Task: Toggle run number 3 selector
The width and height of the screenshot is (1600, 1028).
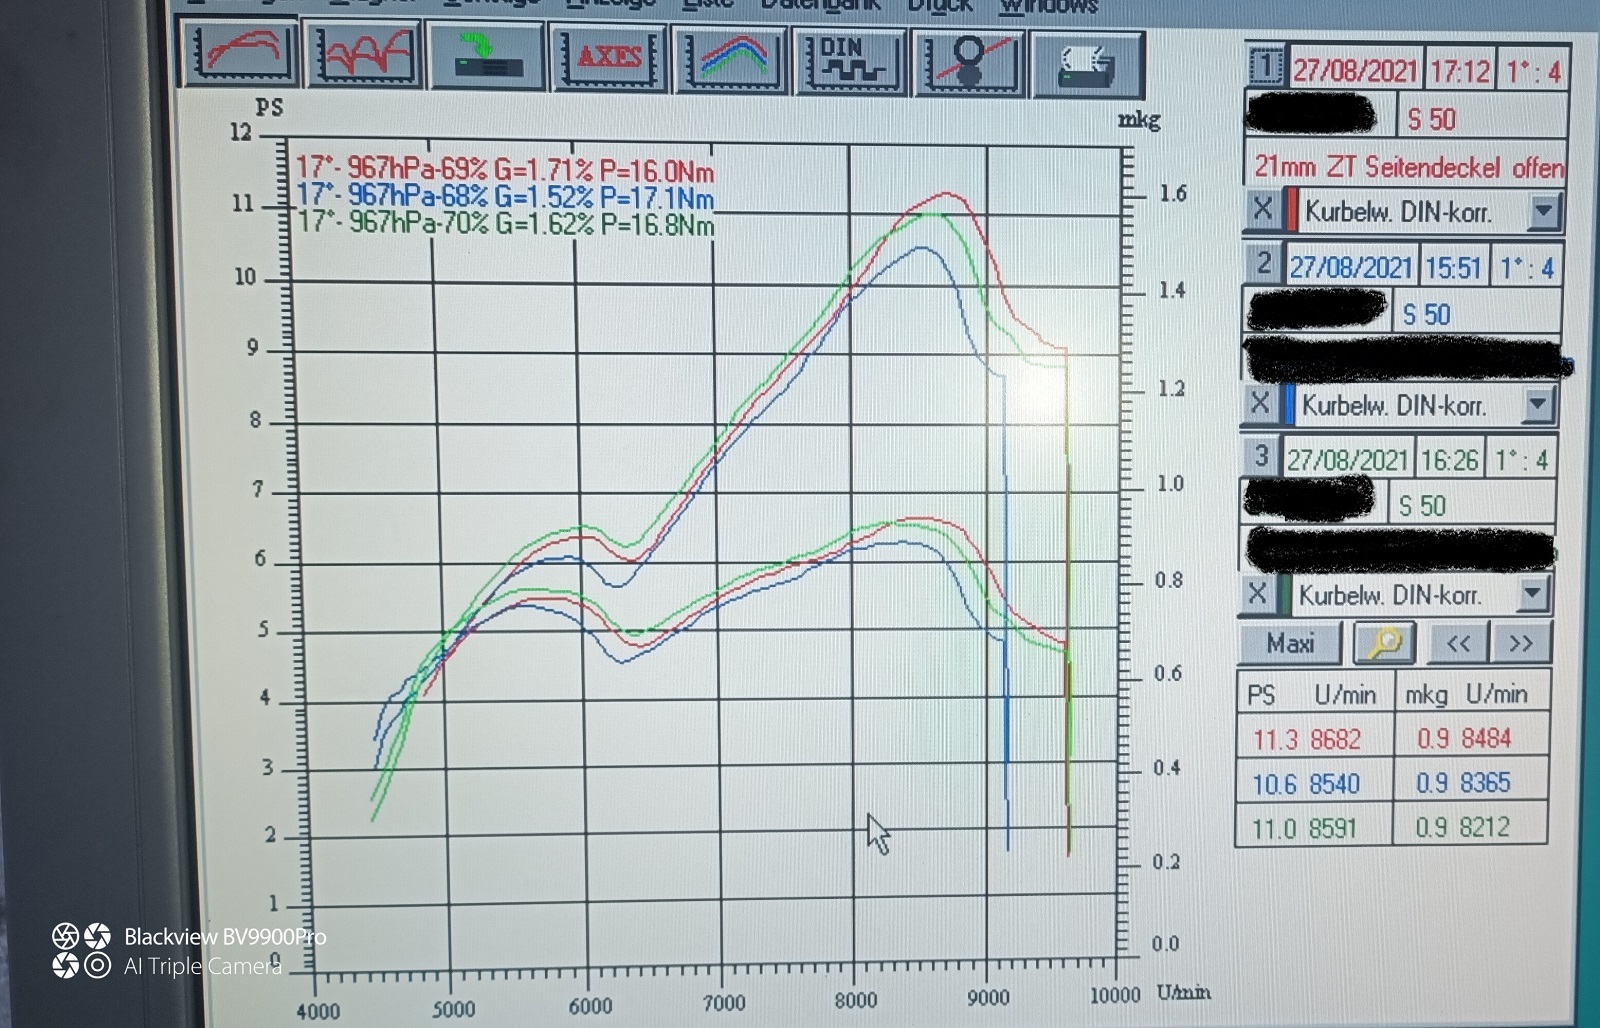Action: [x=1260, y=457]
